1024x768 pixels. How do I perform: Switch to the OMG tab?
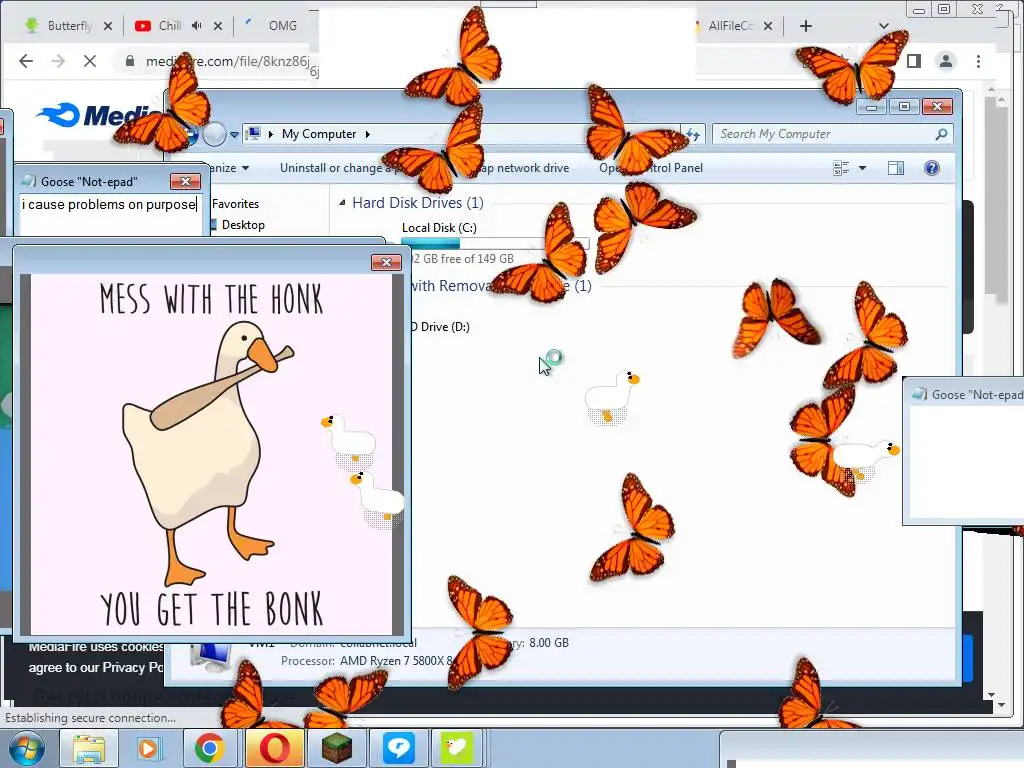(282, 25)
